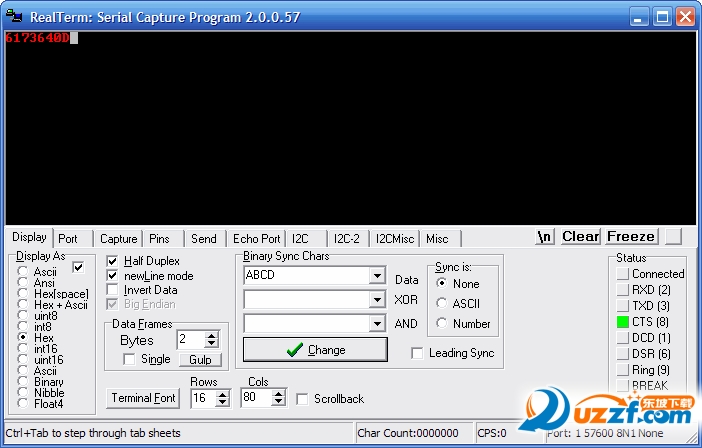This screenshot has width=702, height=448.
Task: Select Nibble display mode
Action: (22, 393)
